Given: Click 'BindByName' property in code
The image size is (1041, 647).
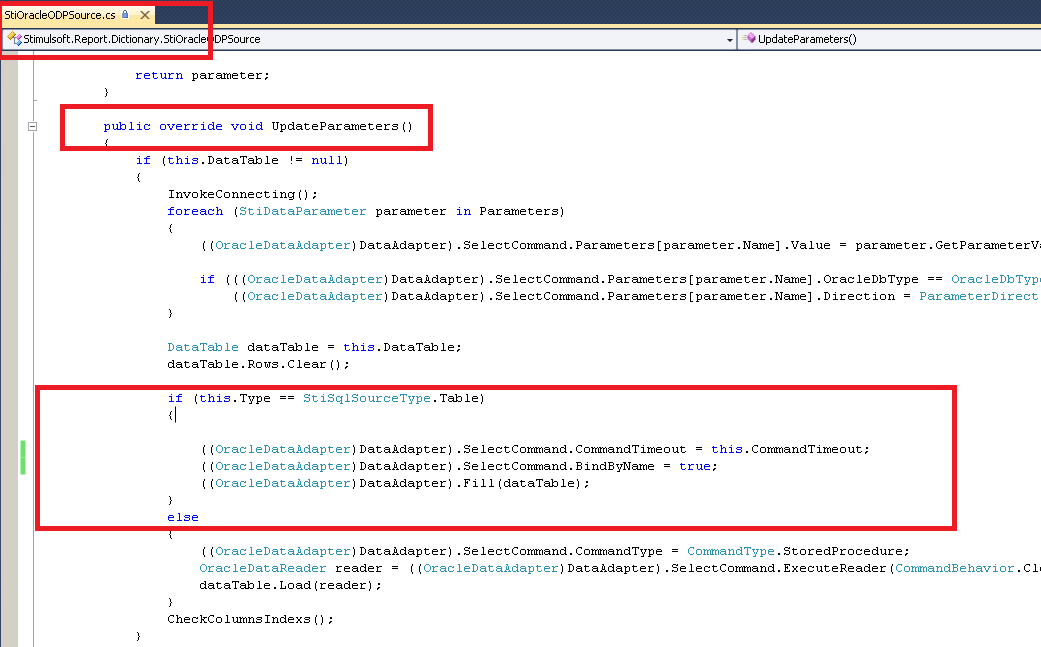Looking at the screenshot, I should click(615, 467).
